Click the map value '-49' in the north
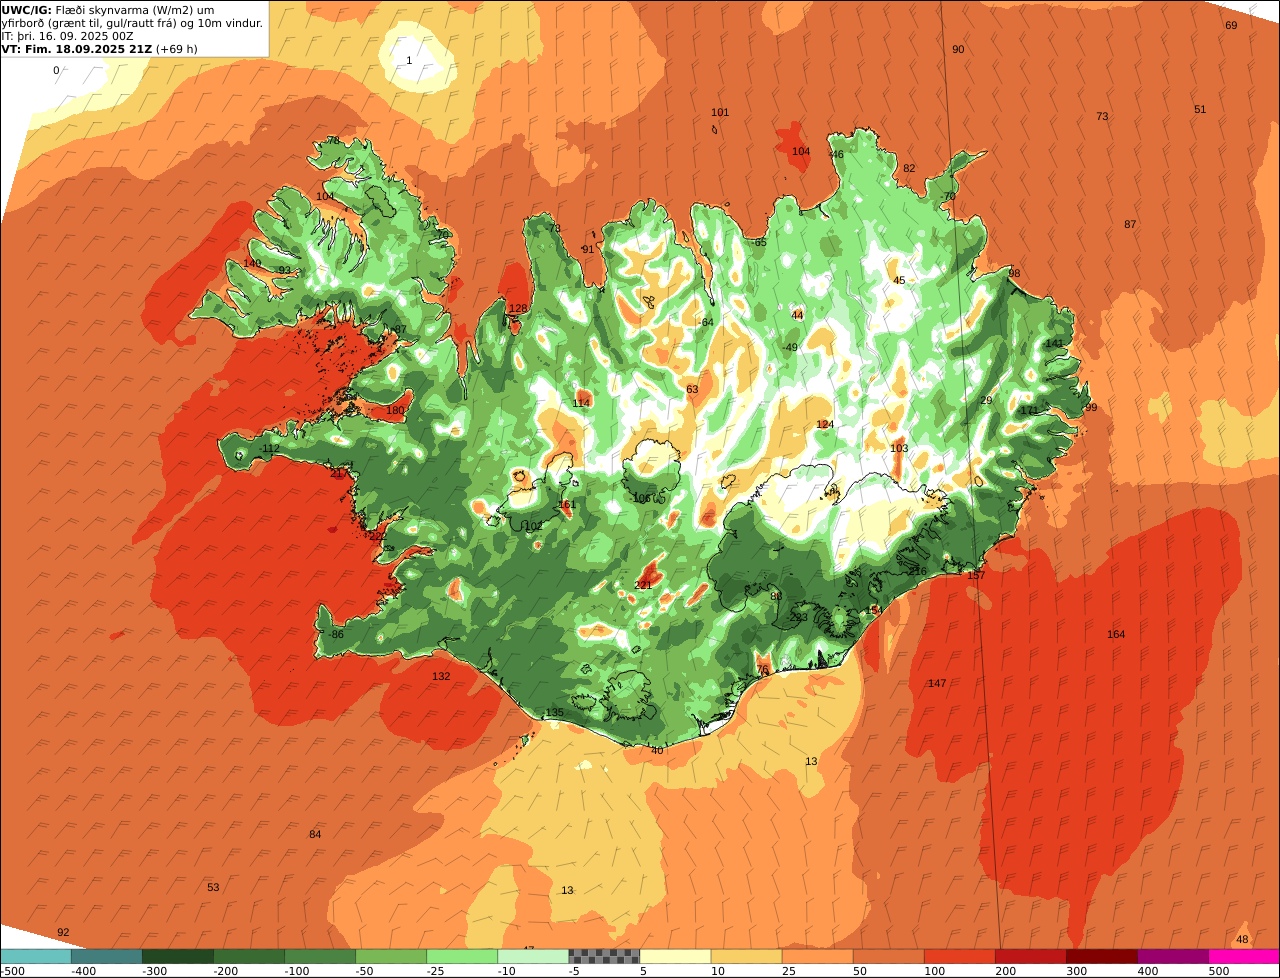Image resolution: width=1280 pixels, height=978 pixels. click(x=791, y=348)
